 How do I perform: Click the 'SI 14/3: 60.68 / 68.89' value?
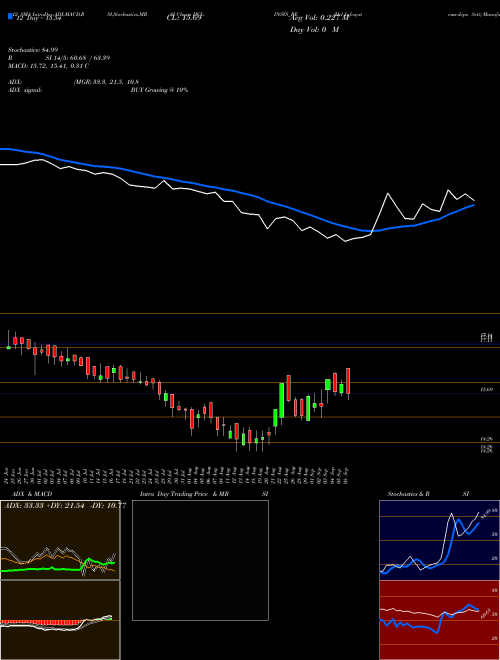pyautogui.click(x=78, y=58)
